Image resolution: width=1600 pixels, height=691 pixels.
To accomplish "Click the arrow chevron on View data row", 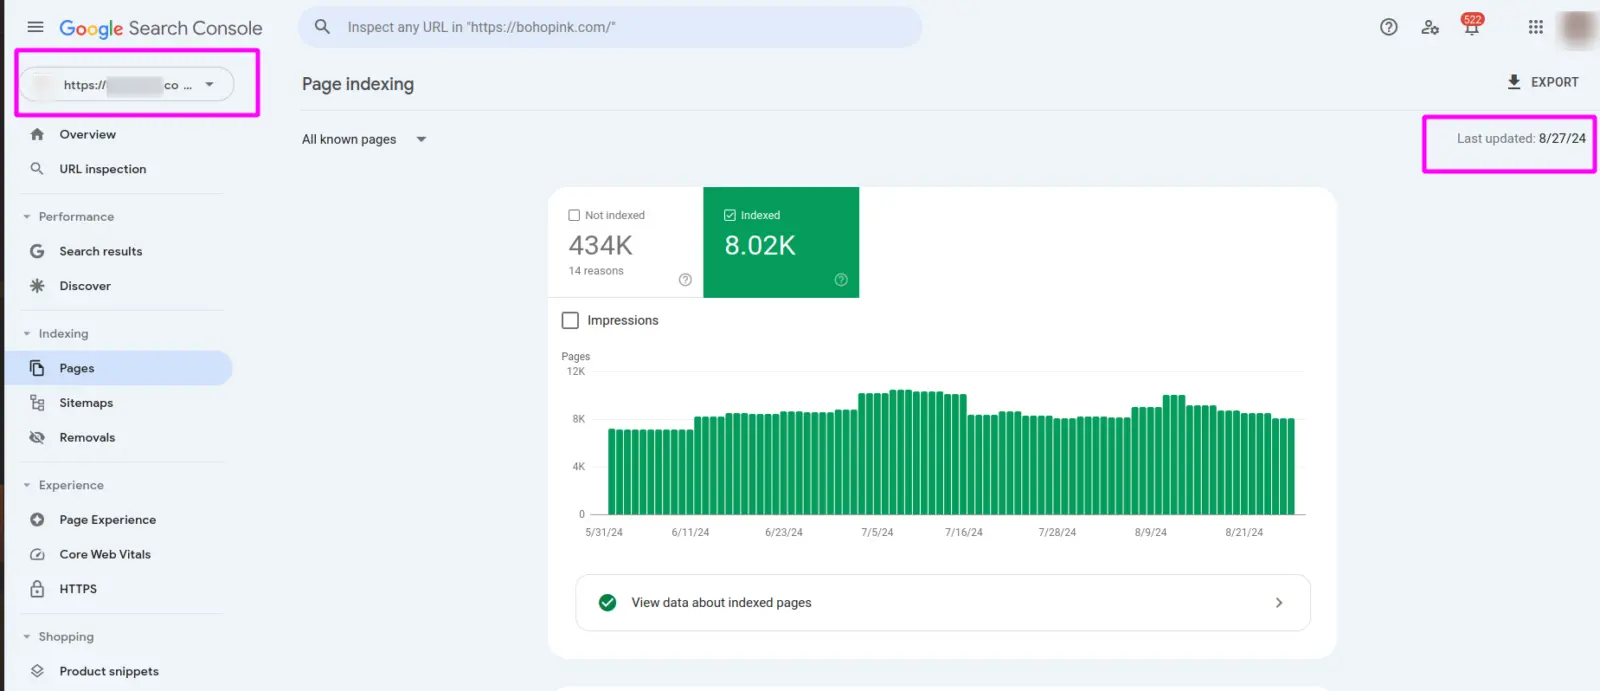I will 1279,602.
